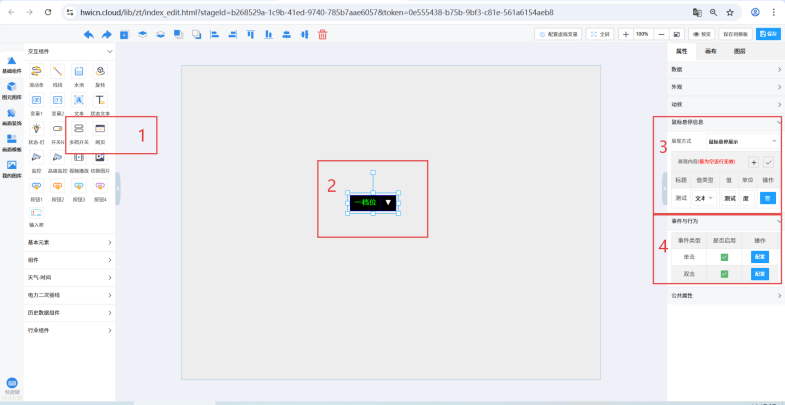Expand the 外观 properties section
Image resolution: width=785 pixels, height=405 pixels.
point(726,86)
